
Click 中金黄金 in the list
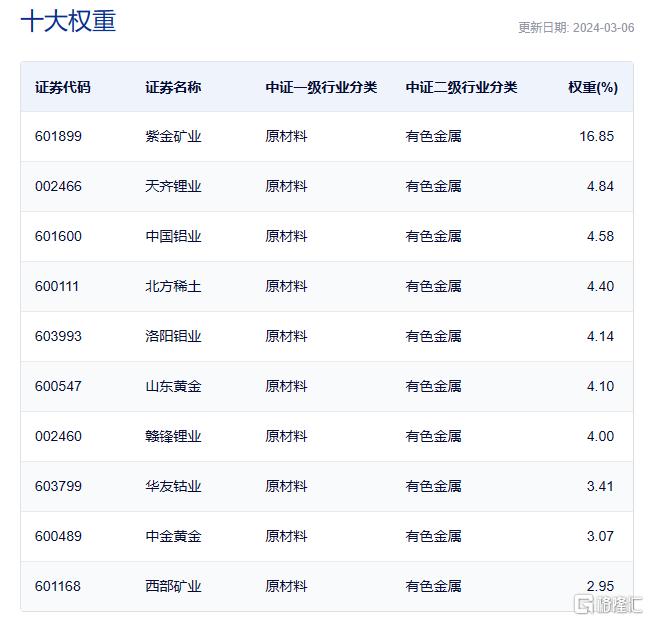point(173,537)
